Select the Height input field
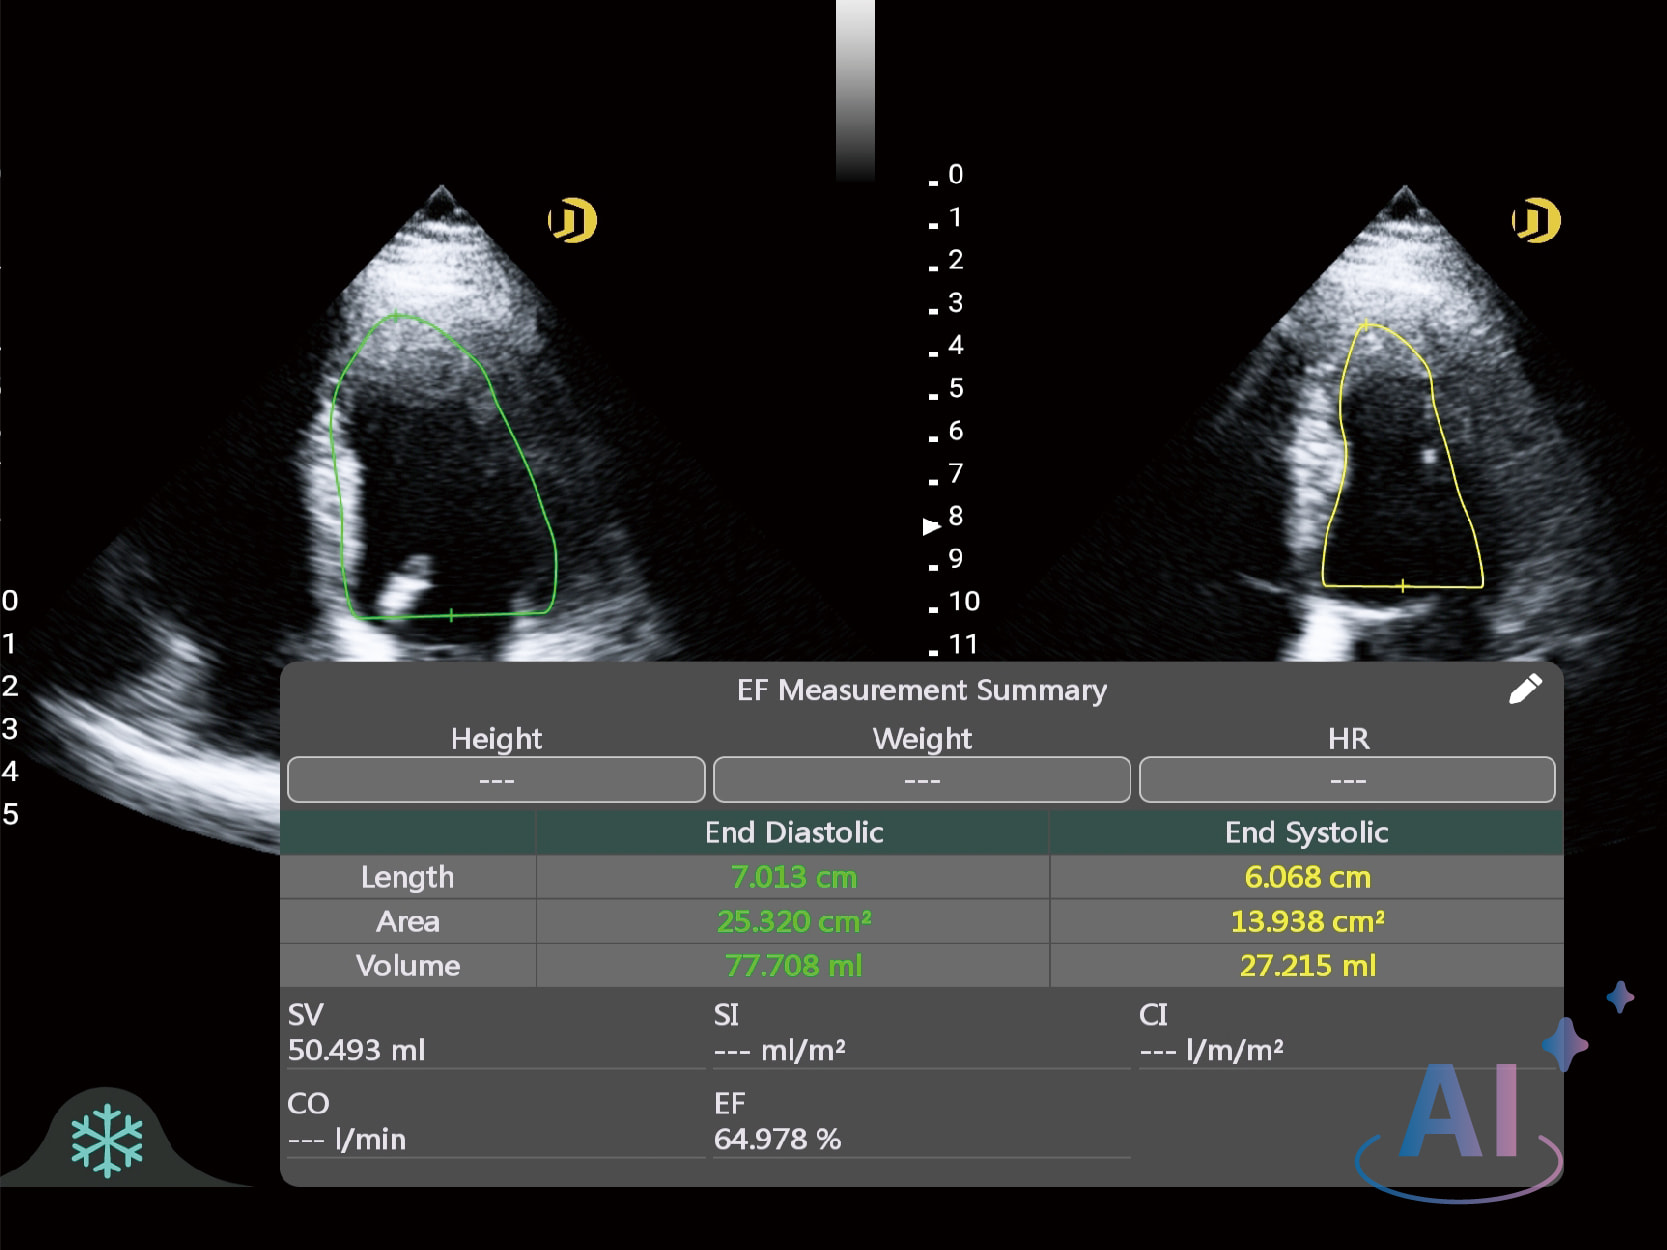1667x1250 pixels. [496, 780]
